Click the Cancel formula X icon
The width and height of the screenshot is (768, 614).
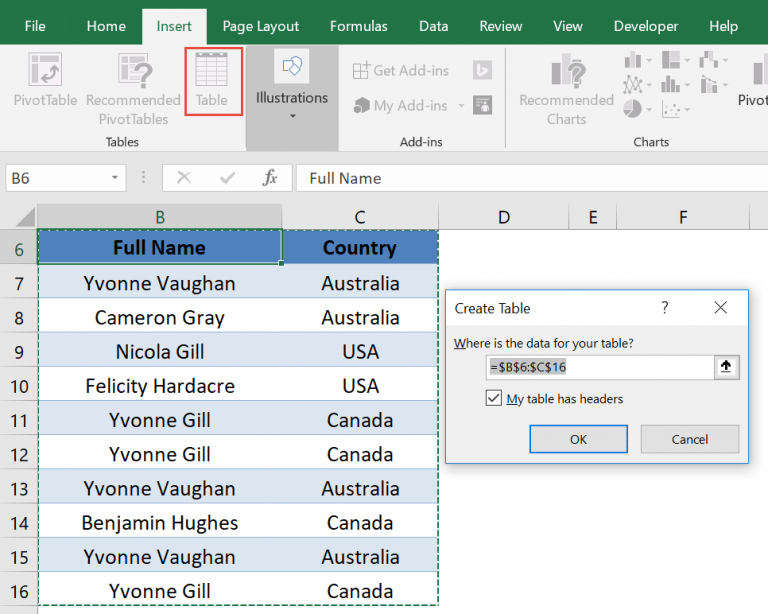pos(184,178)
